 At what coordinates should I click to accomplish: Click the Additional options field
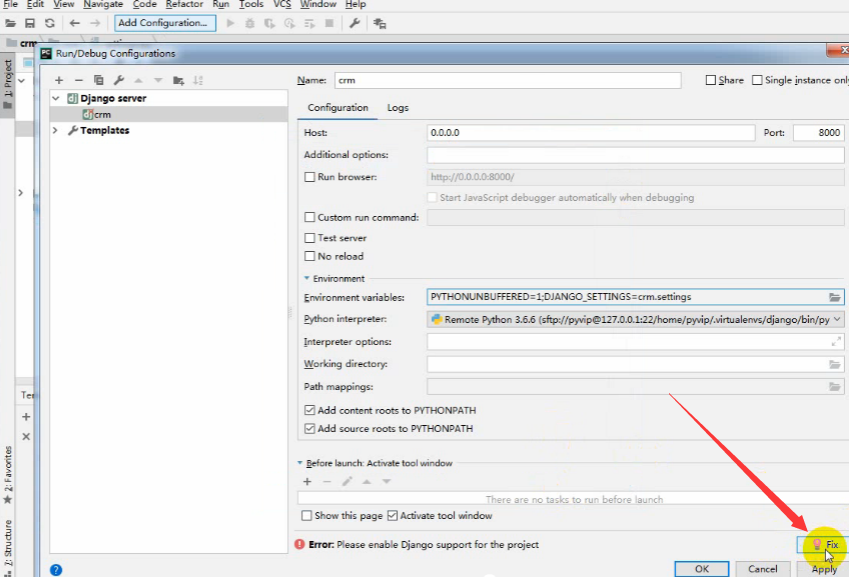635,155
